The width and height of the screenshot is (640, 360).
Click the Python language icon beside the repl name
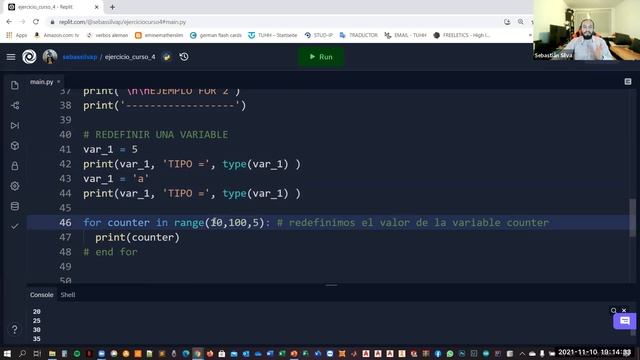(x=167, y=57)
